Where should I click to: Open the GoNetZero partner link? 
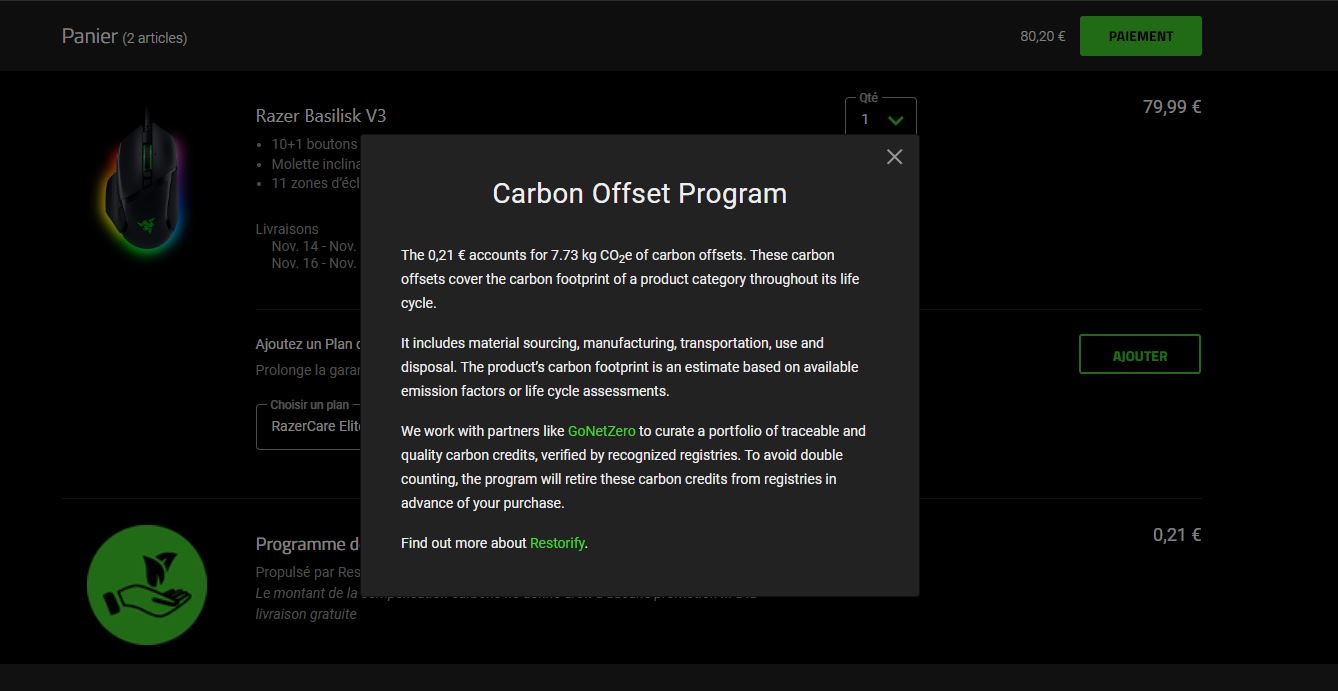pos(601,431)
